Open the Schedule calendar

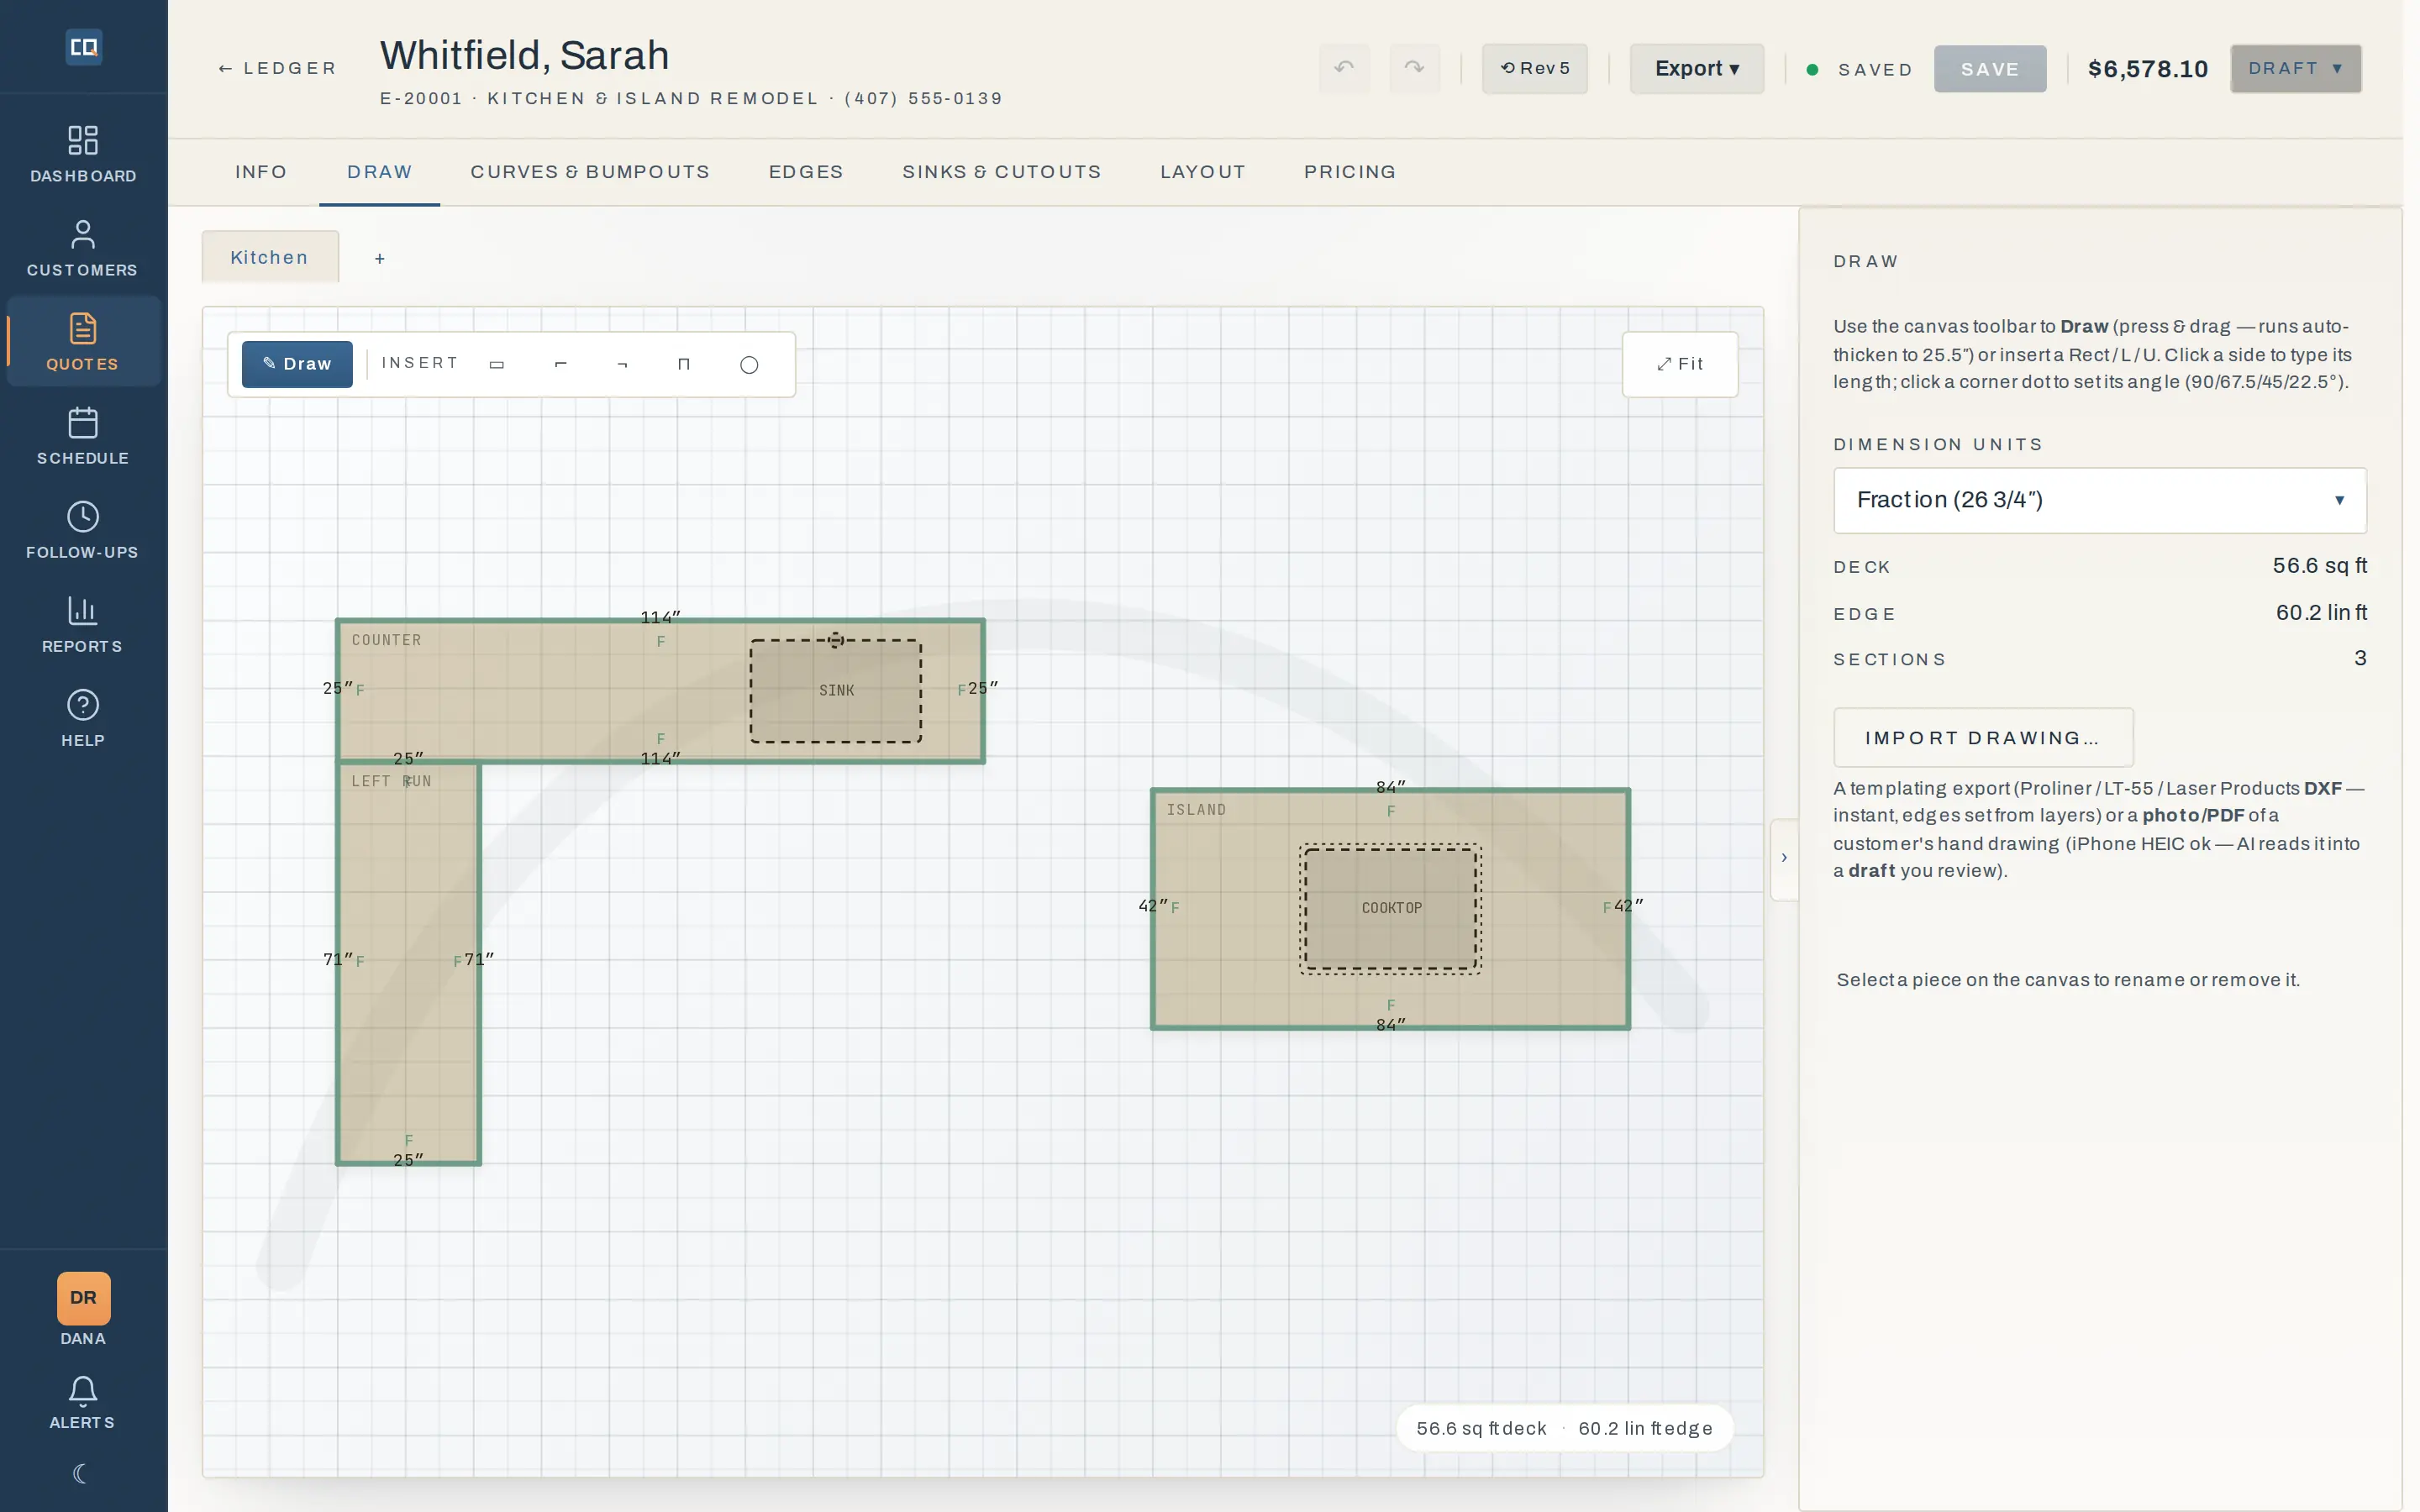point(83,436)
